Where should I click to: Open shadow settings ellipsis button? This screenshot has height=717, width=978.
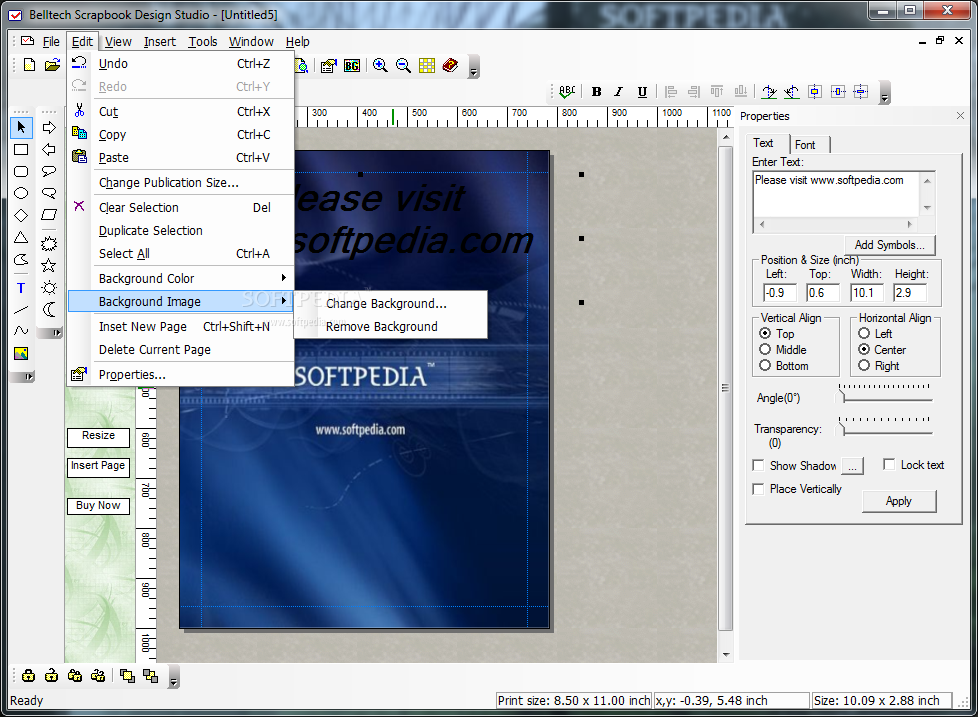click(852, 466)
